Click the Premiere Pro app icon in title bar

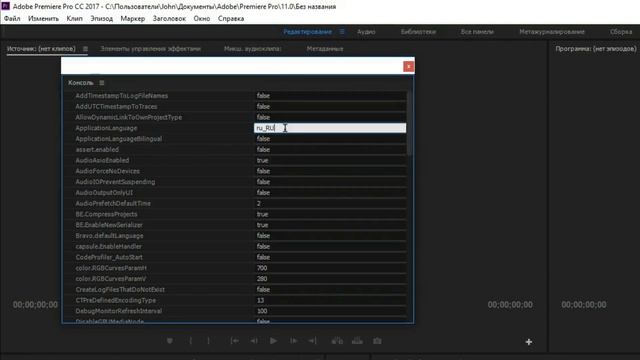click(x=5, y=6)
